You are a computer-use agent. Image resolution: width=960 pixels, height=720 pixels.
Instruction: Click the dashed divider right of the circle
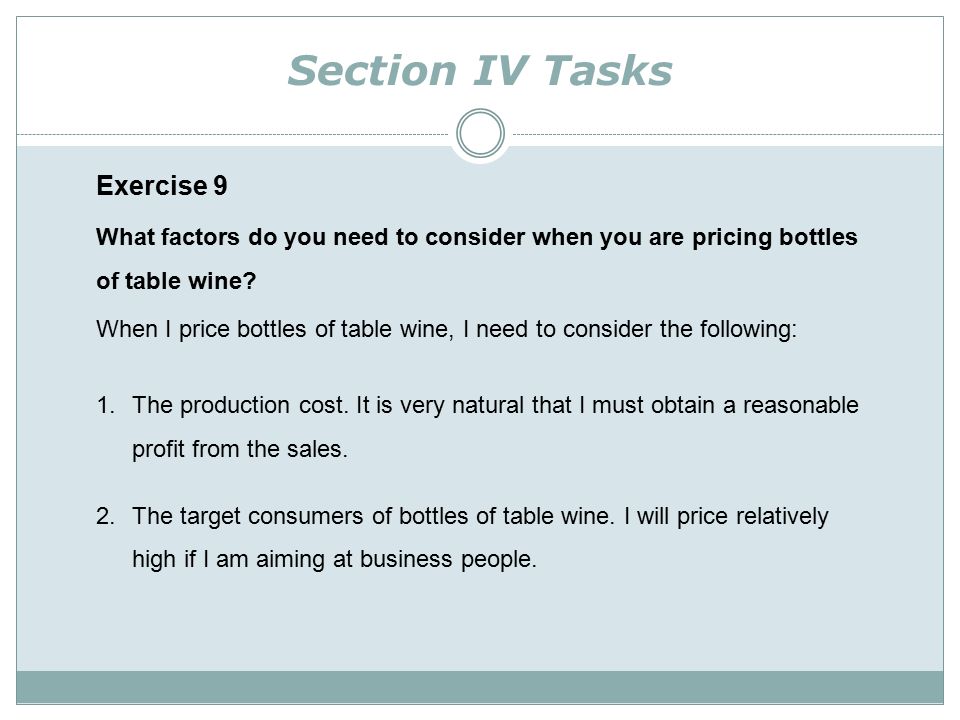coord(728,134)
